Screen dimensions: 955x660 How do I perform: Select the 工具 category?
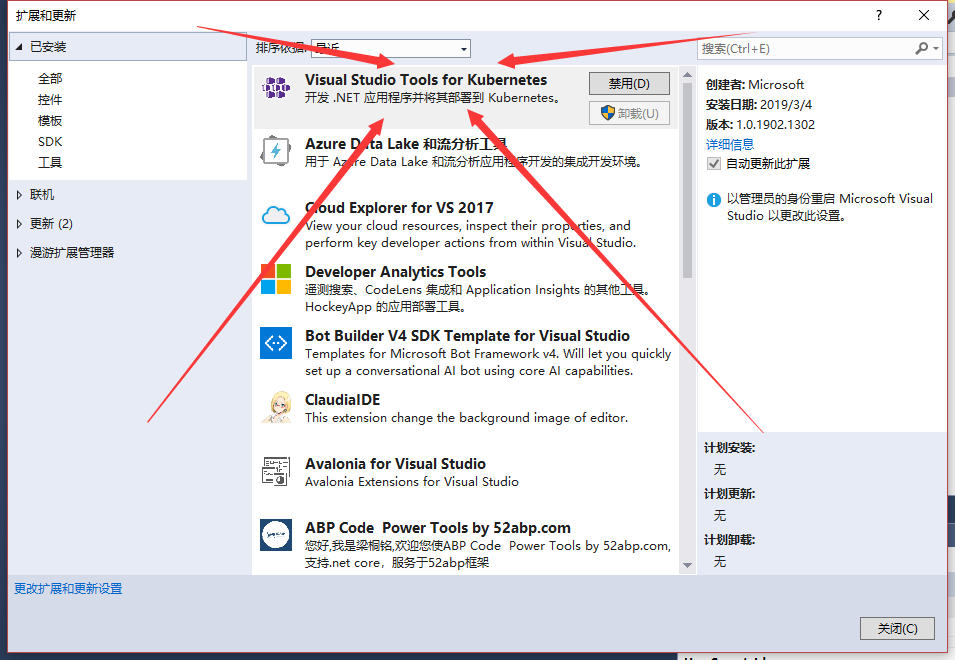[50, 163]
